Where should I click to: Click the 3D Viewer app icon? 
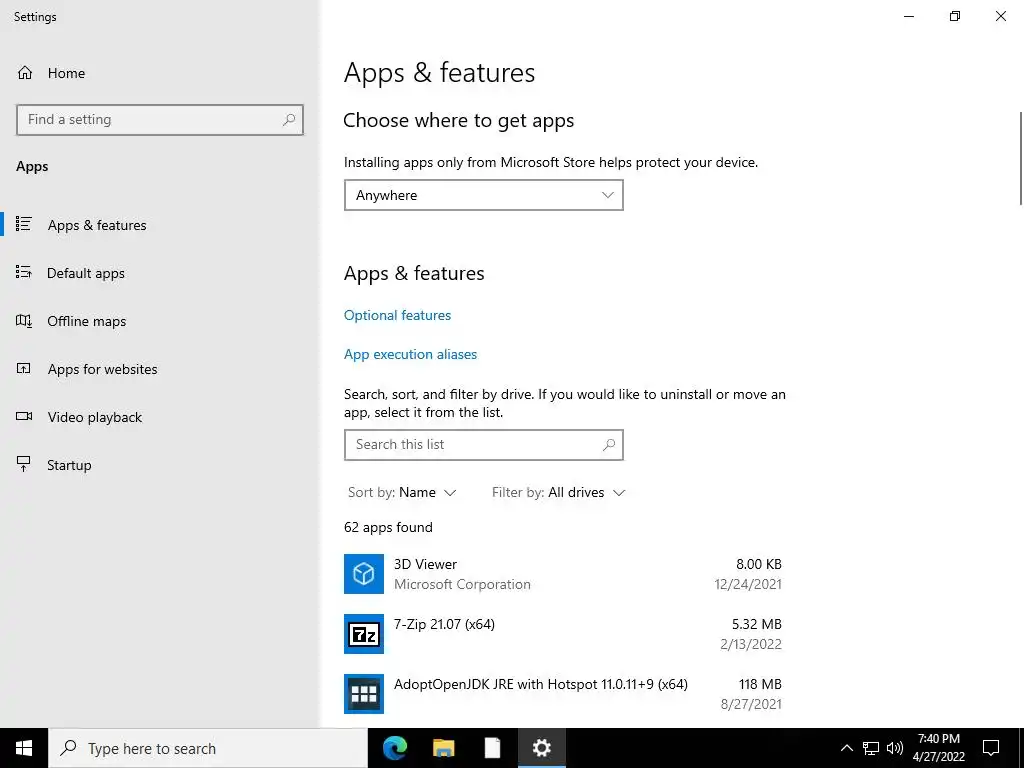364,574
